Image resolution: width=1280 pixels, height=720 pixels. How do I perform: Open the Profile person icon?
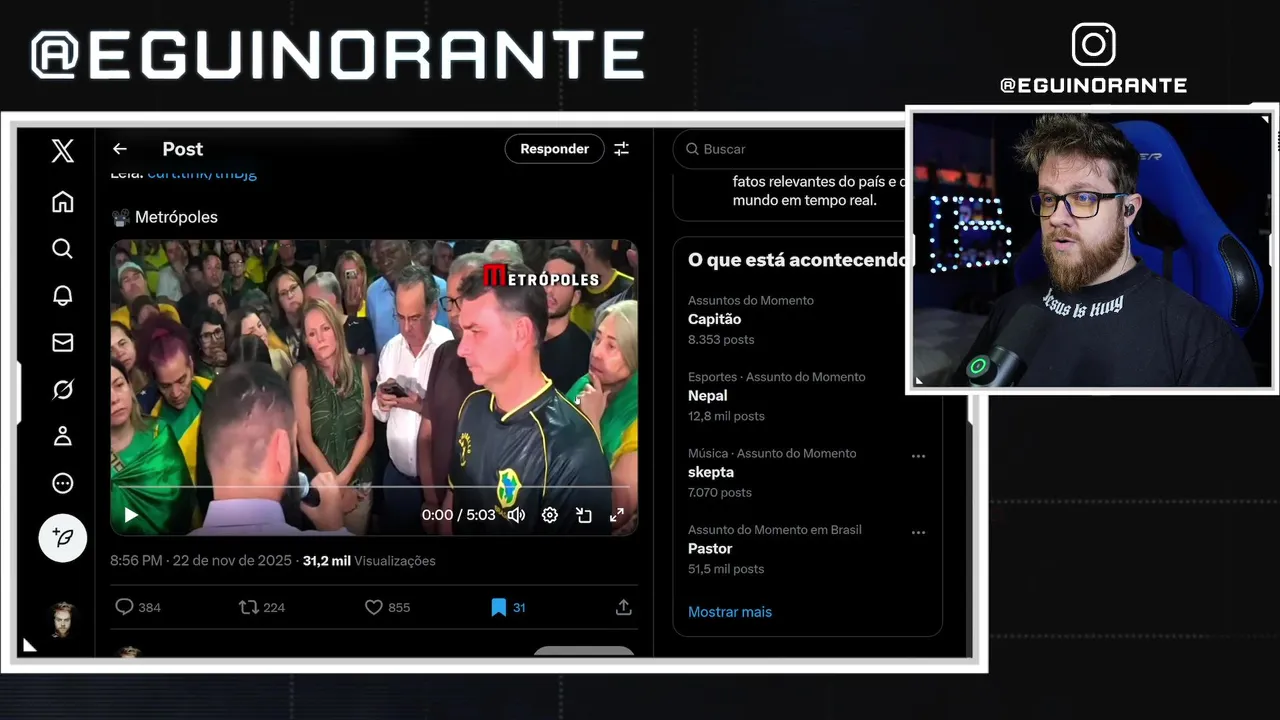pos(62,436)
